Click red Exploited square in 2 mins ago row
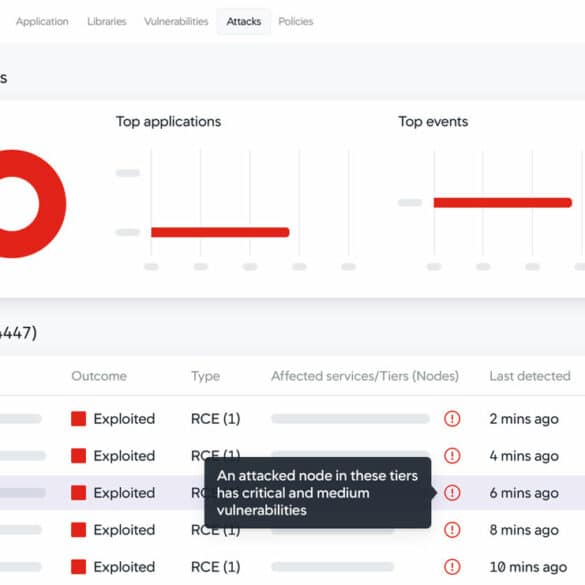Screen dimensions: 585x585 click(78, 419)
